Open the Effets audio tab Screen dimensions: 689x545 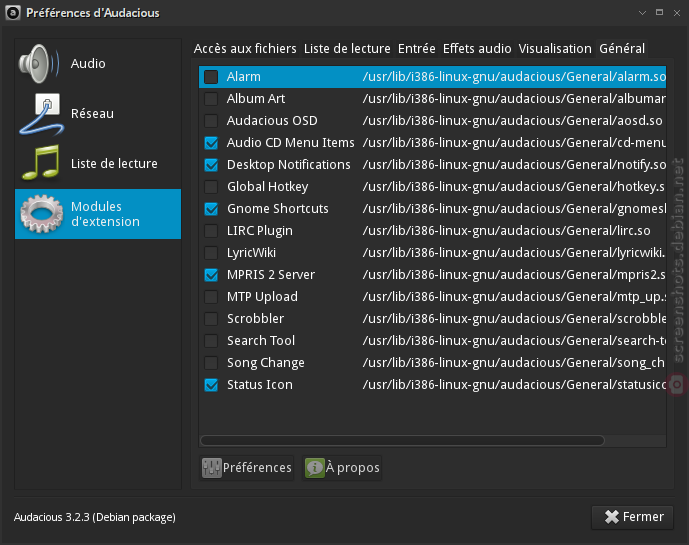(477, 48)
